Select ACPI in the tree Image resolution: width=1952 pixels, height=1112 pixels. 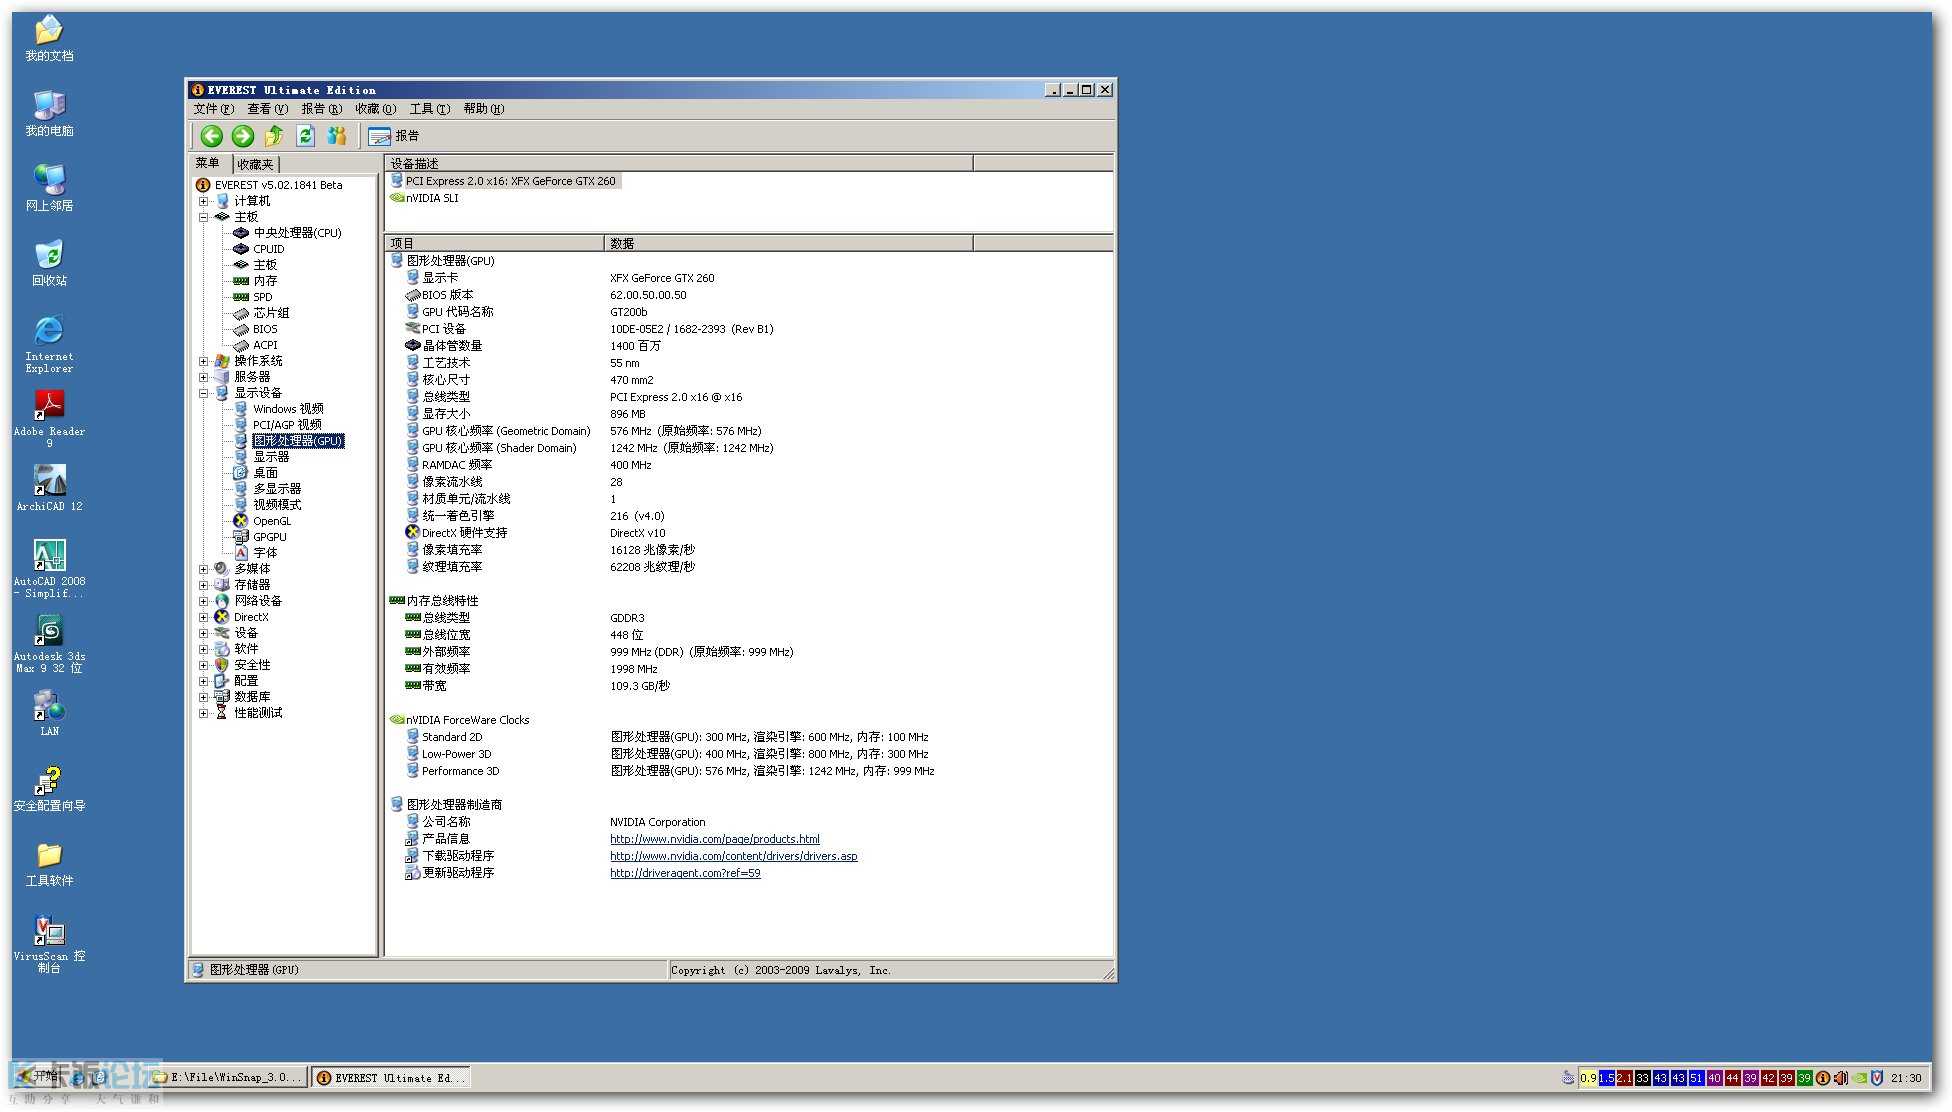265,345
